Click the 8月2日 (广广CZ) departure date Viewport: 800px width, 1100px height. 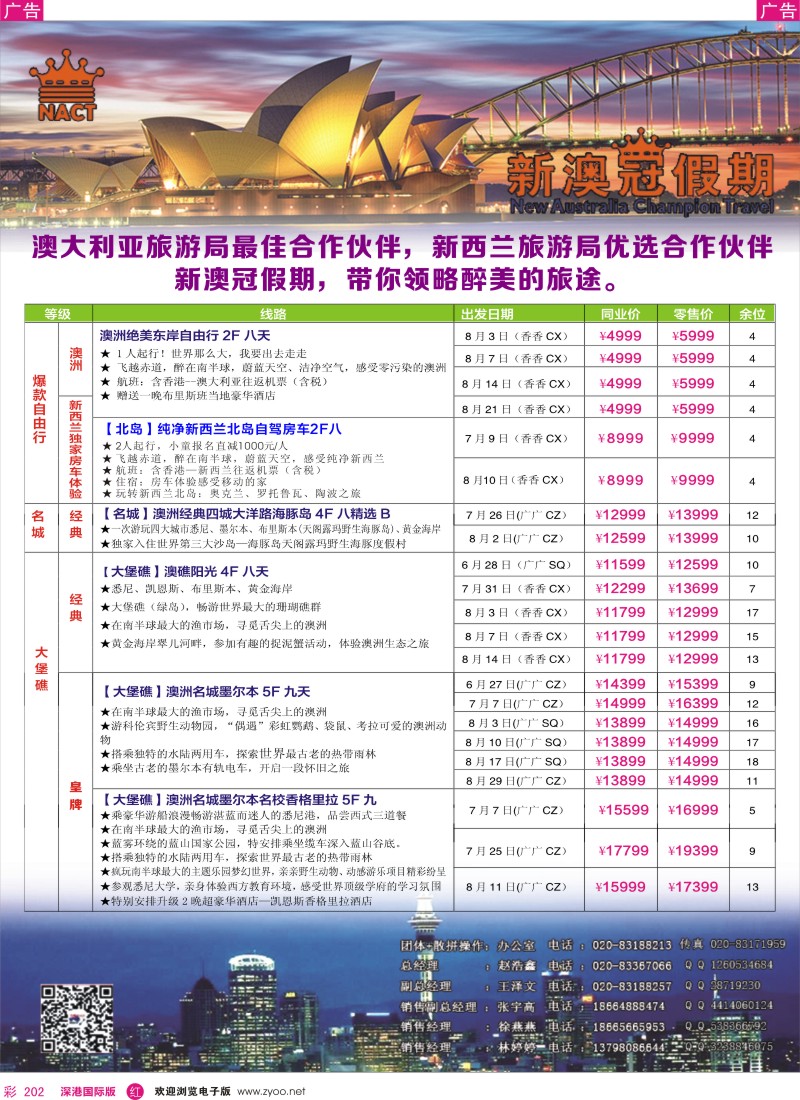pos(516,539)
